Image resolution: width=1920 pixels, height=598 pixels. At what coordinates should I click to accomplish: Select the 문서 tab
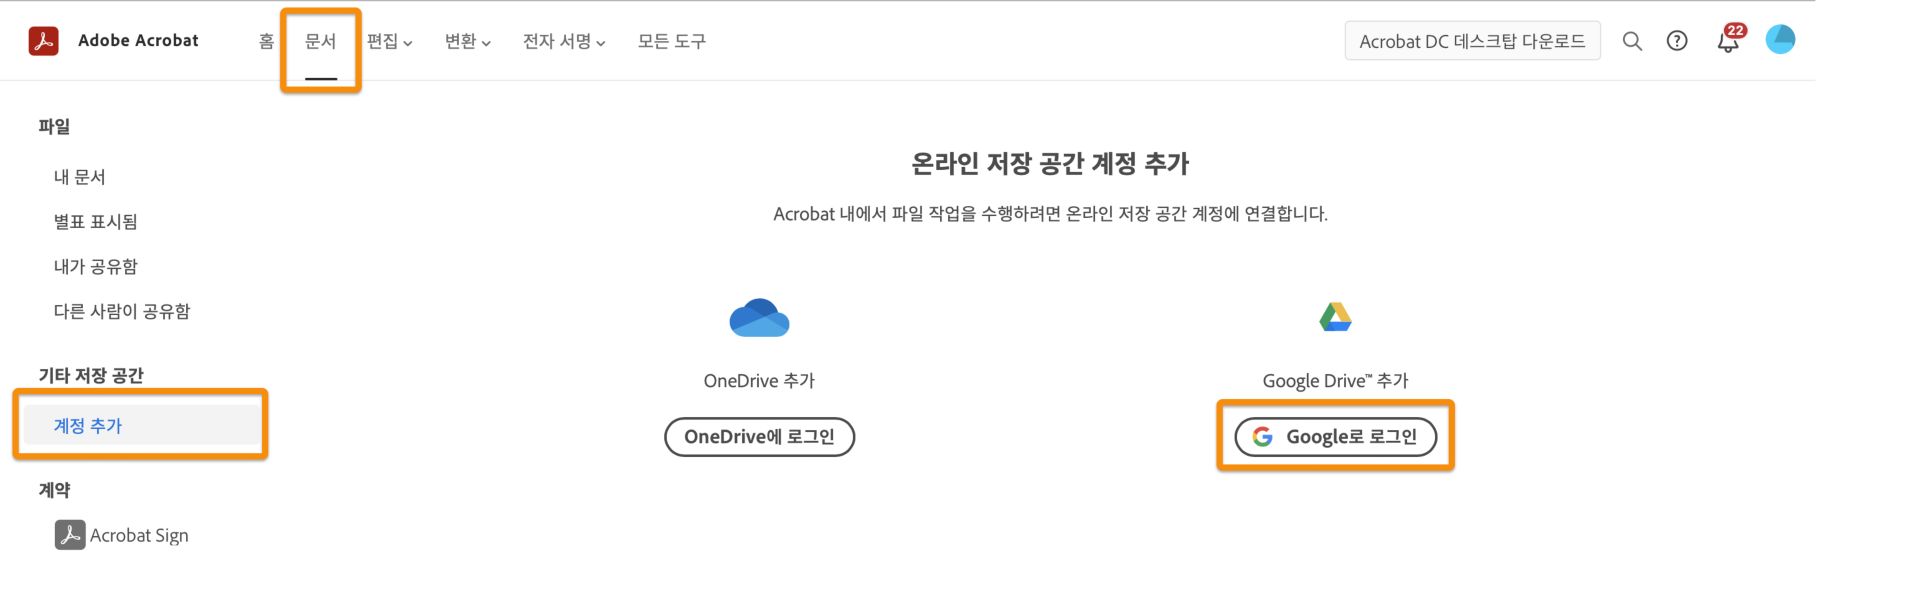click(320, 41)
